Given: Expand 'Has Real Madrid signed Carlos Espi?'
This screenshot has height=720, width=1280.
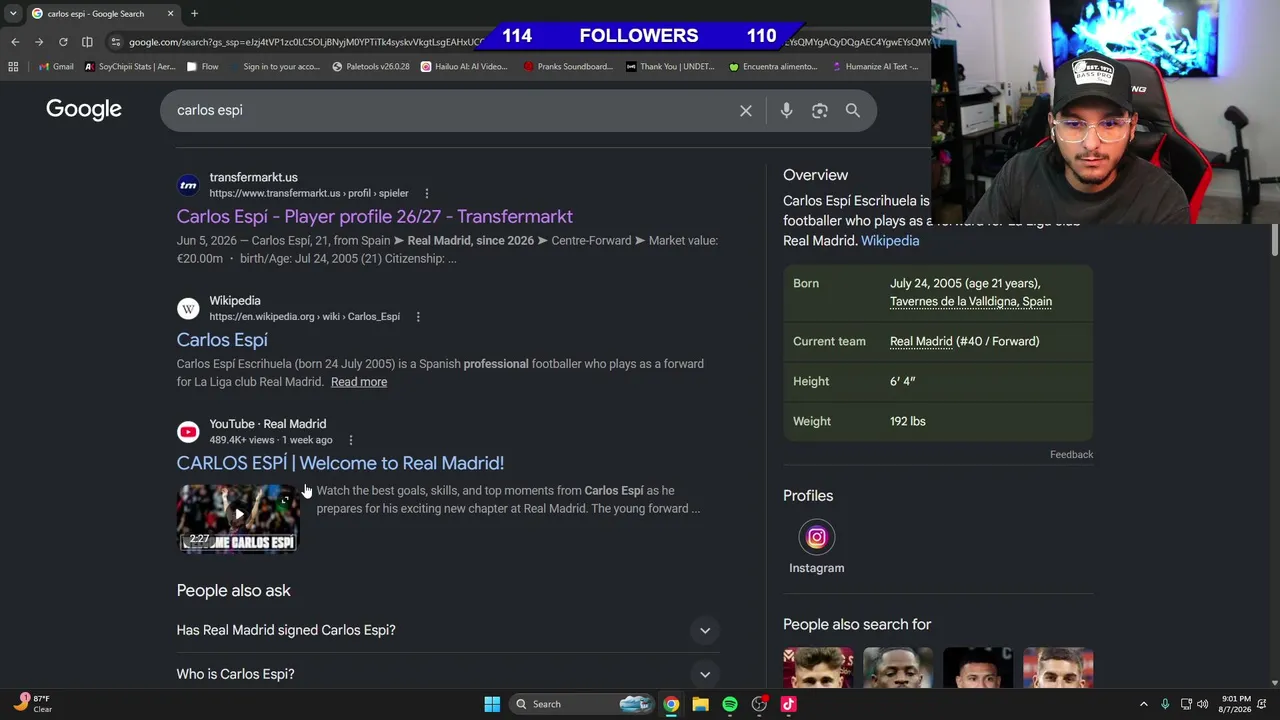Looking at the screenshot, I should tap(448, 630).
